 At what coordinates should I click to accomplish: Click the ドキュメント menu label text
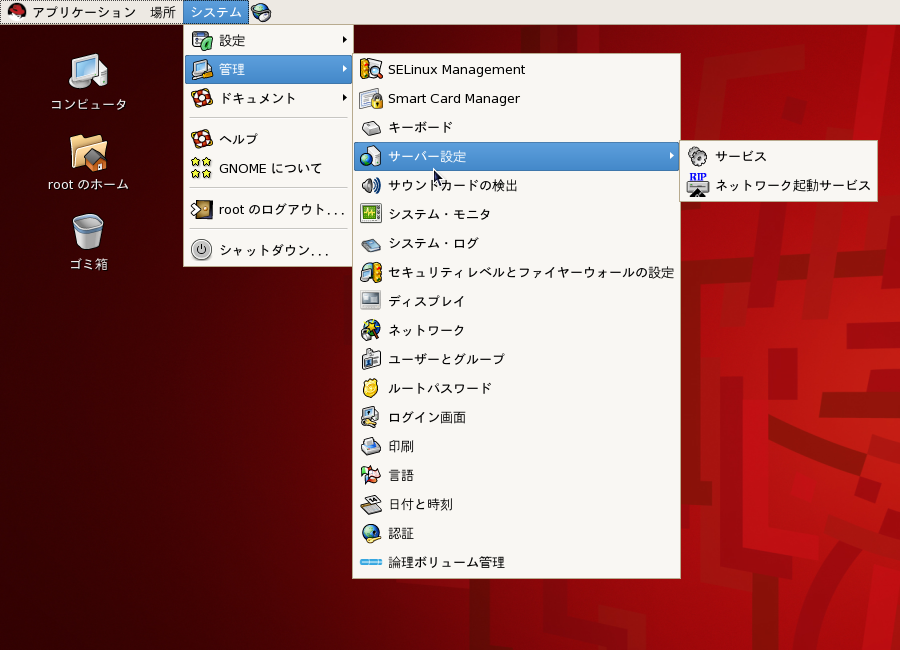258,98
